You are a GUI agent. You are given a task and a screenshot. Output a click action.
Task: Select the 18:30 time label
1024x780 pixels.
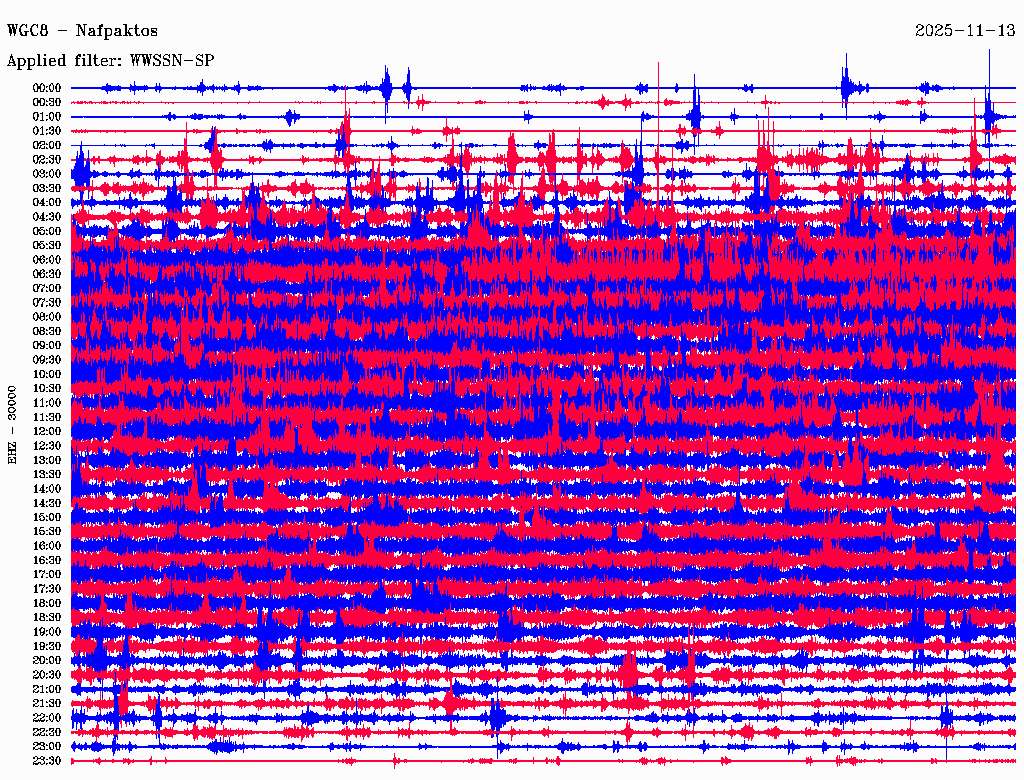pyautogui.click(x=47, y=618)
